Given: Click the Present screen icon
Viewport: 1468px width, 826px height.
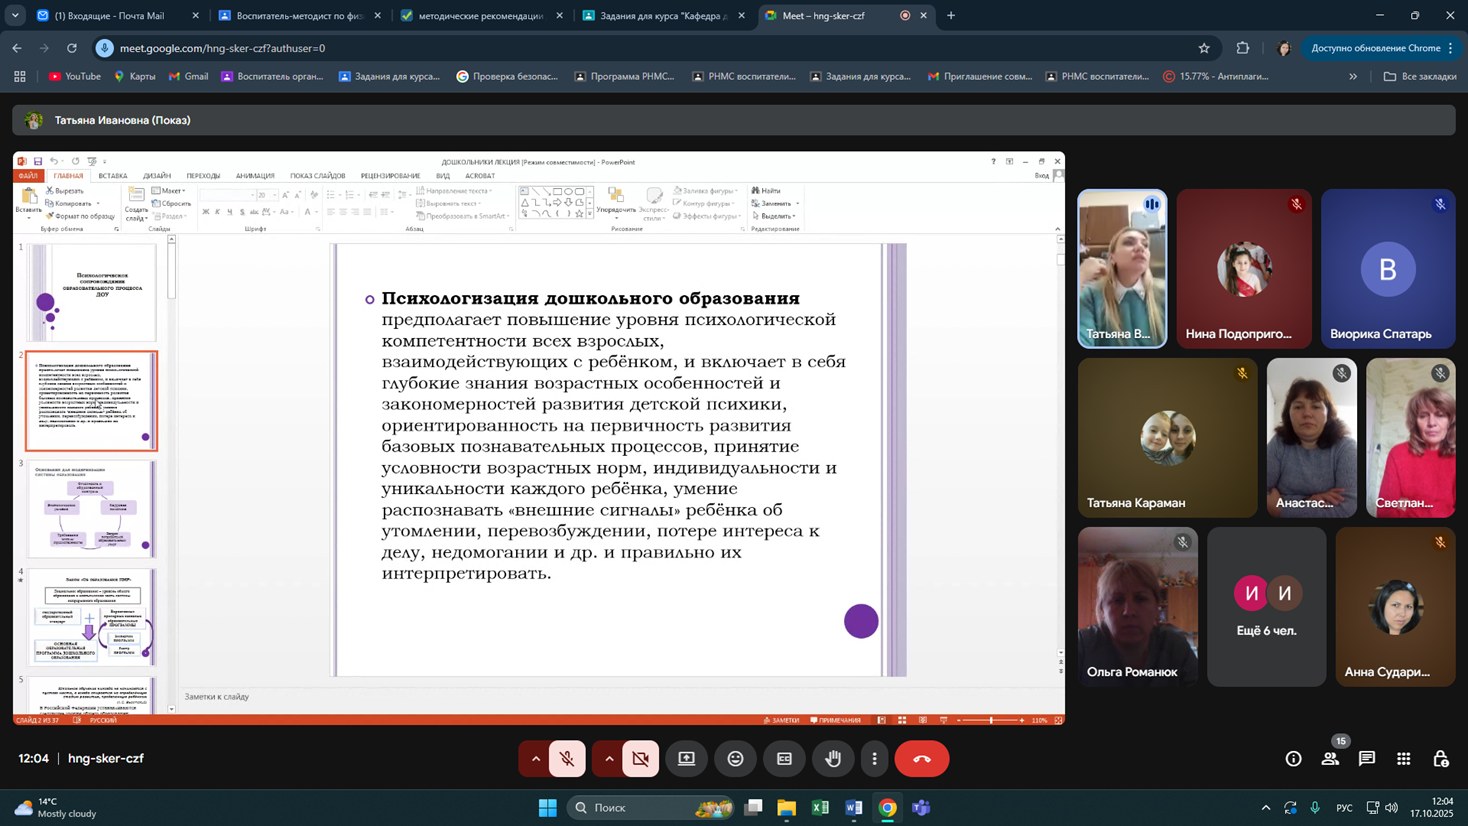Looking at the screenshot, I should pyautogui.click(x=686, y=759).
